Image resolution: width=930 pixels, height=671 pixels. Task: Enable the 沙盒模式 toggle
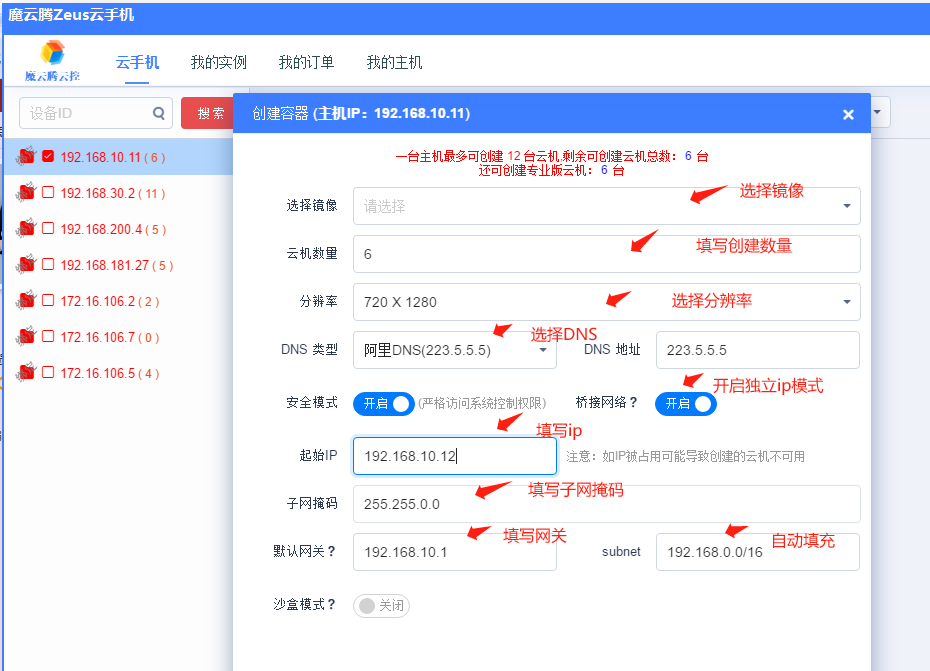[x=381, y=605]
